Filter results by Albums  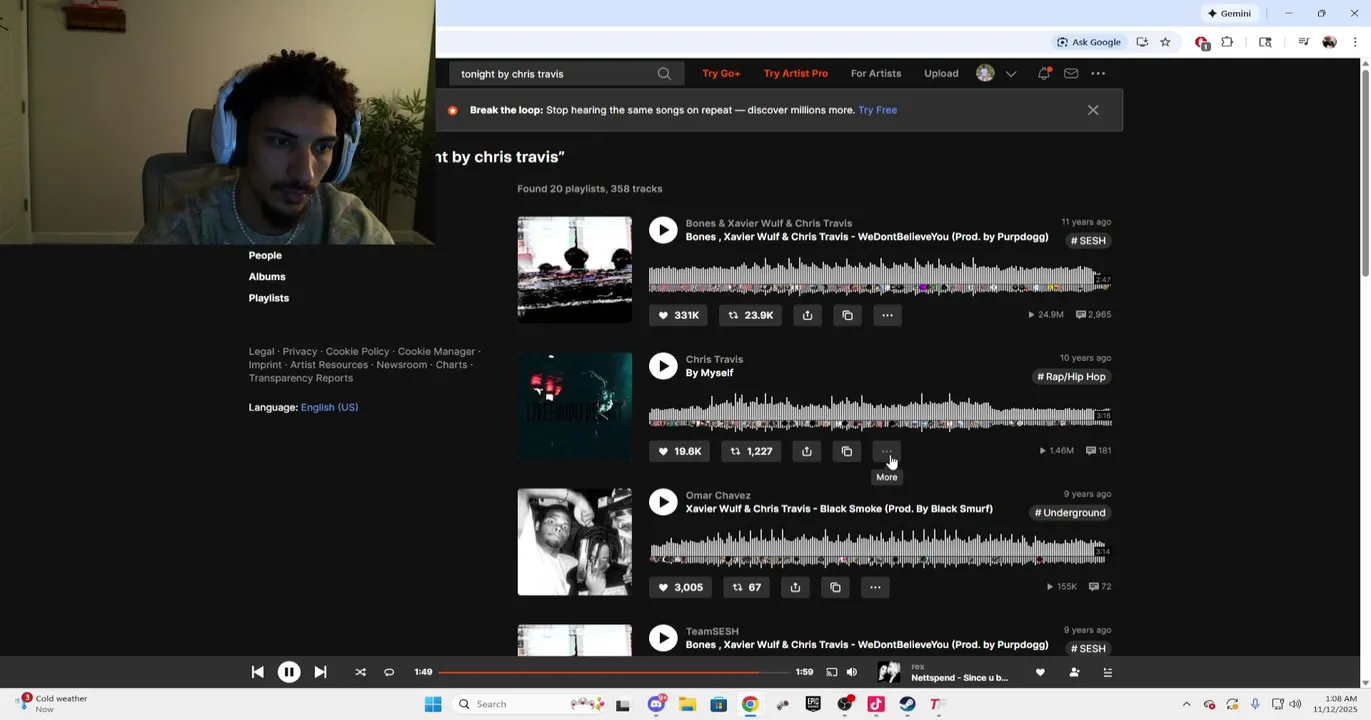[x=267, y=276]
